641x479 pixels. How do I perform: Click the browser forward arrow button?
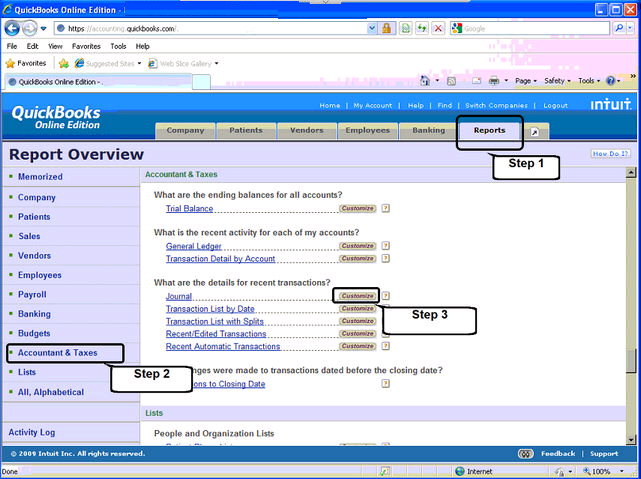tap(29, 28)
